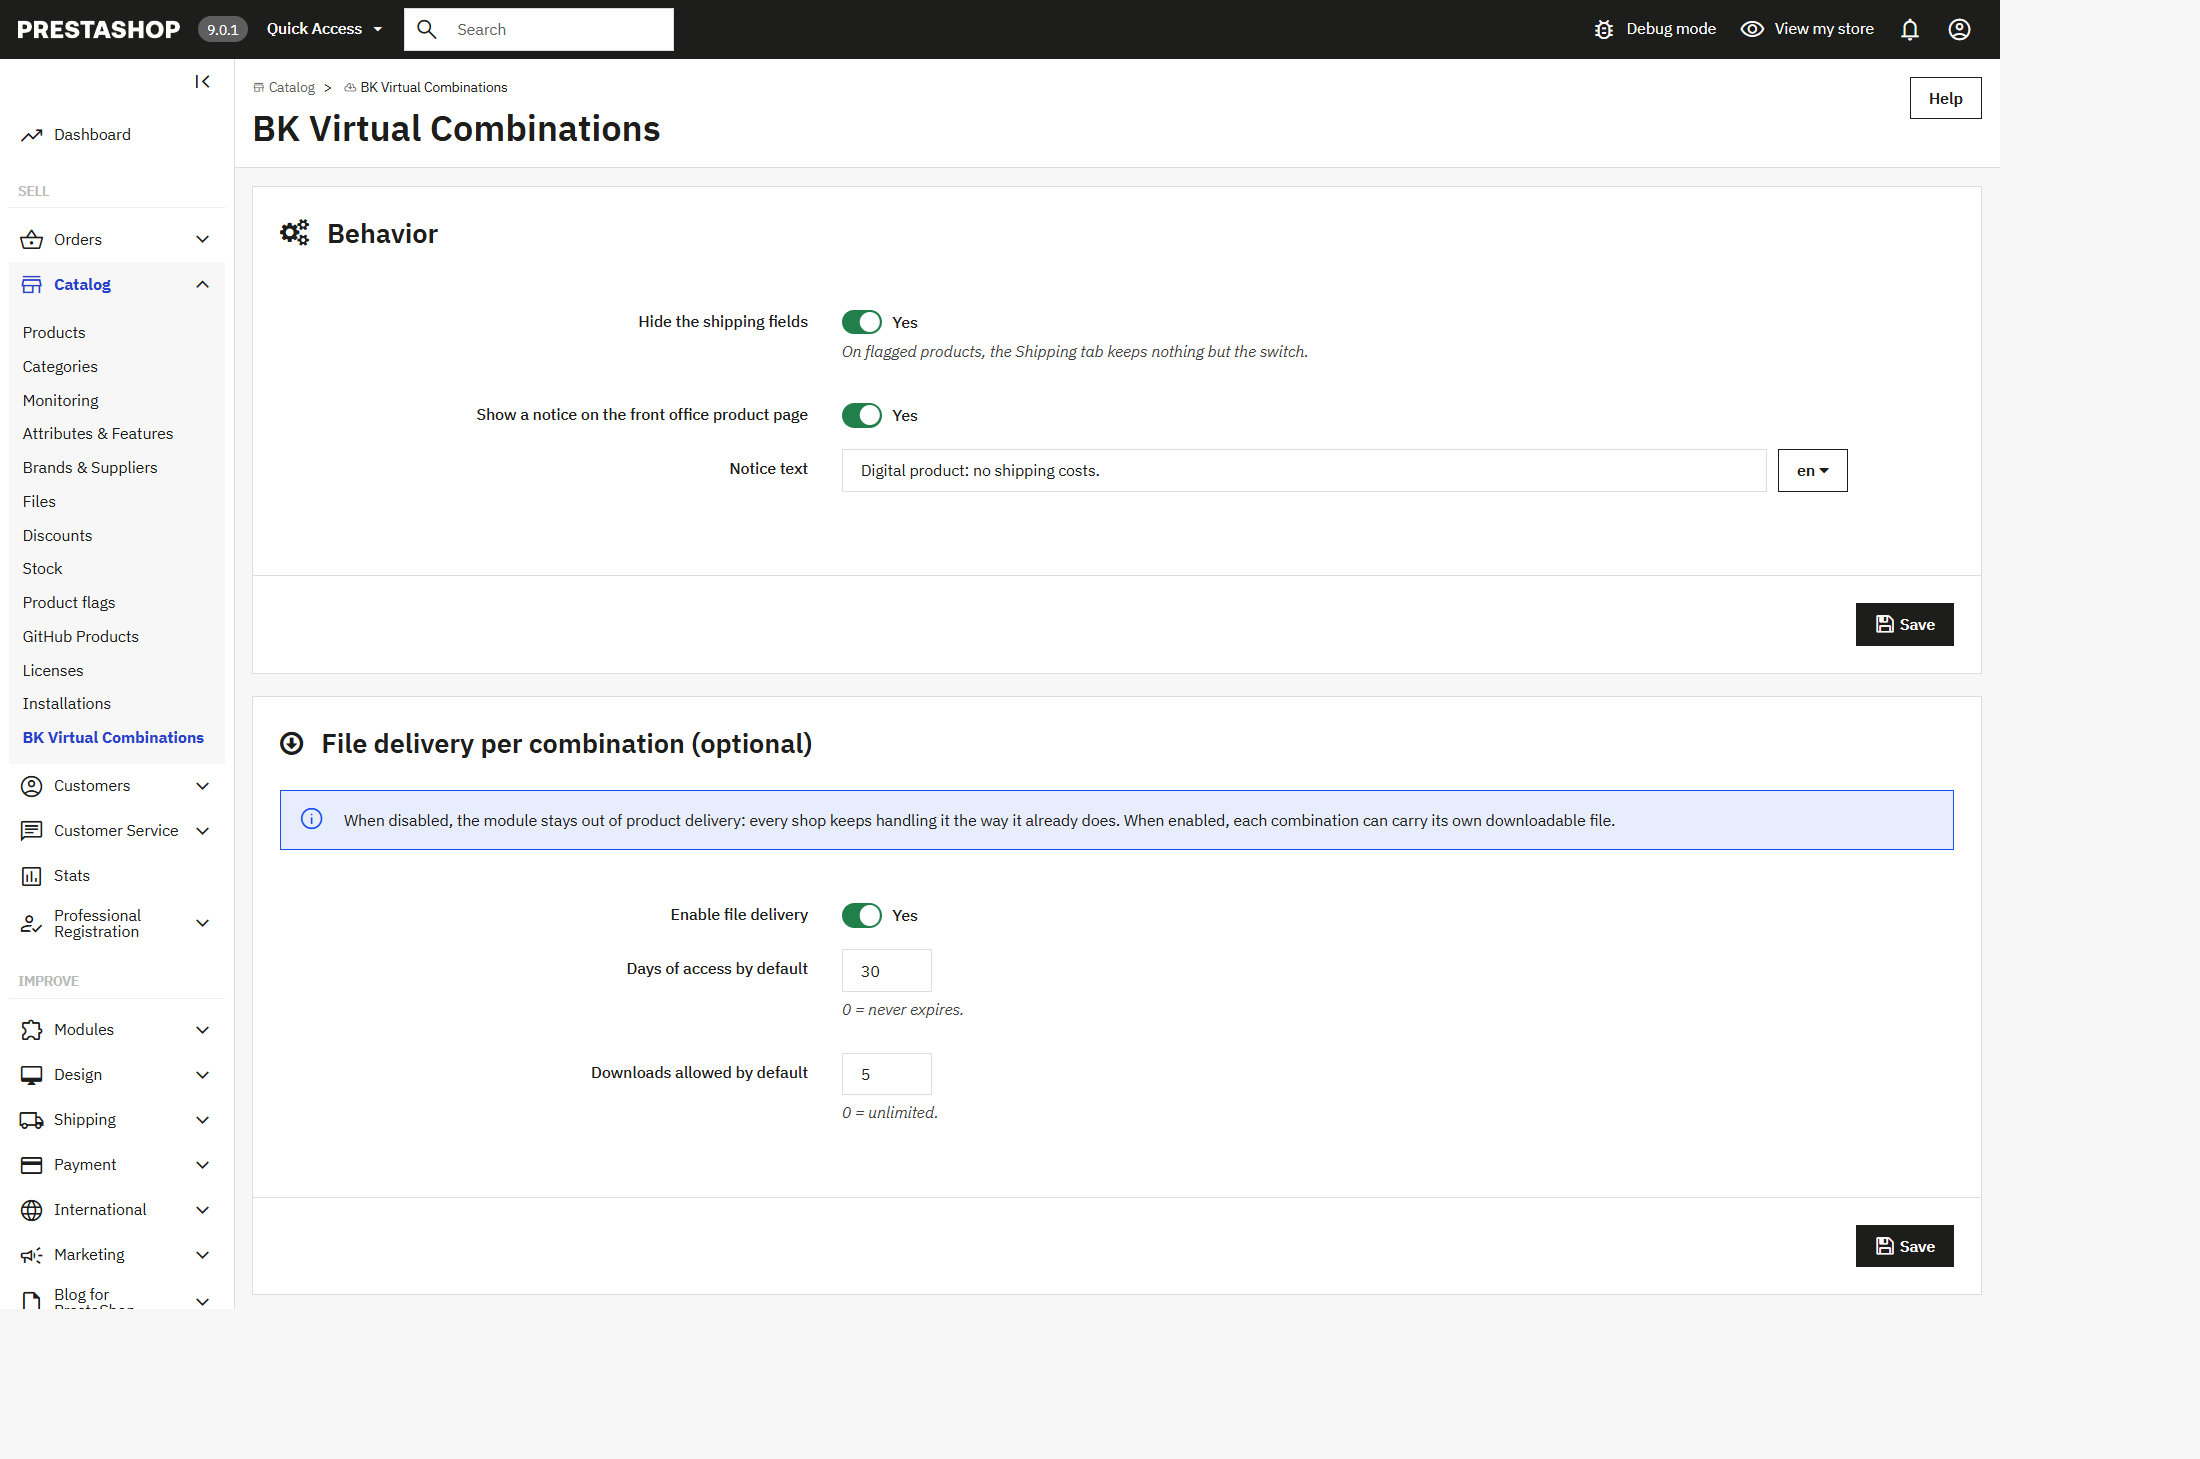
Task: Click the Days of access field
Action: click(887, 971)
